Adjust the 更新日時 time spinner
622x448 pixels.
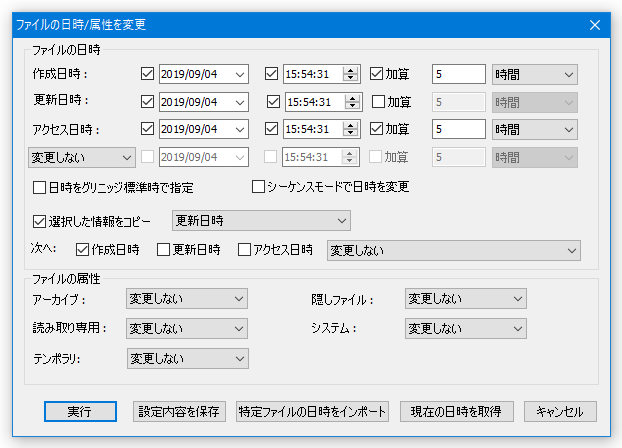[352, 102]
